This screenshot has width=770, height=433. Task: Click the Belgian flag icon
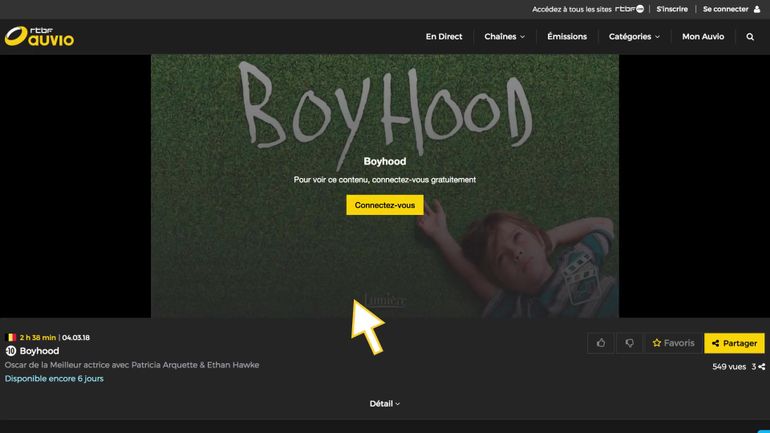(x=12, y=338)
